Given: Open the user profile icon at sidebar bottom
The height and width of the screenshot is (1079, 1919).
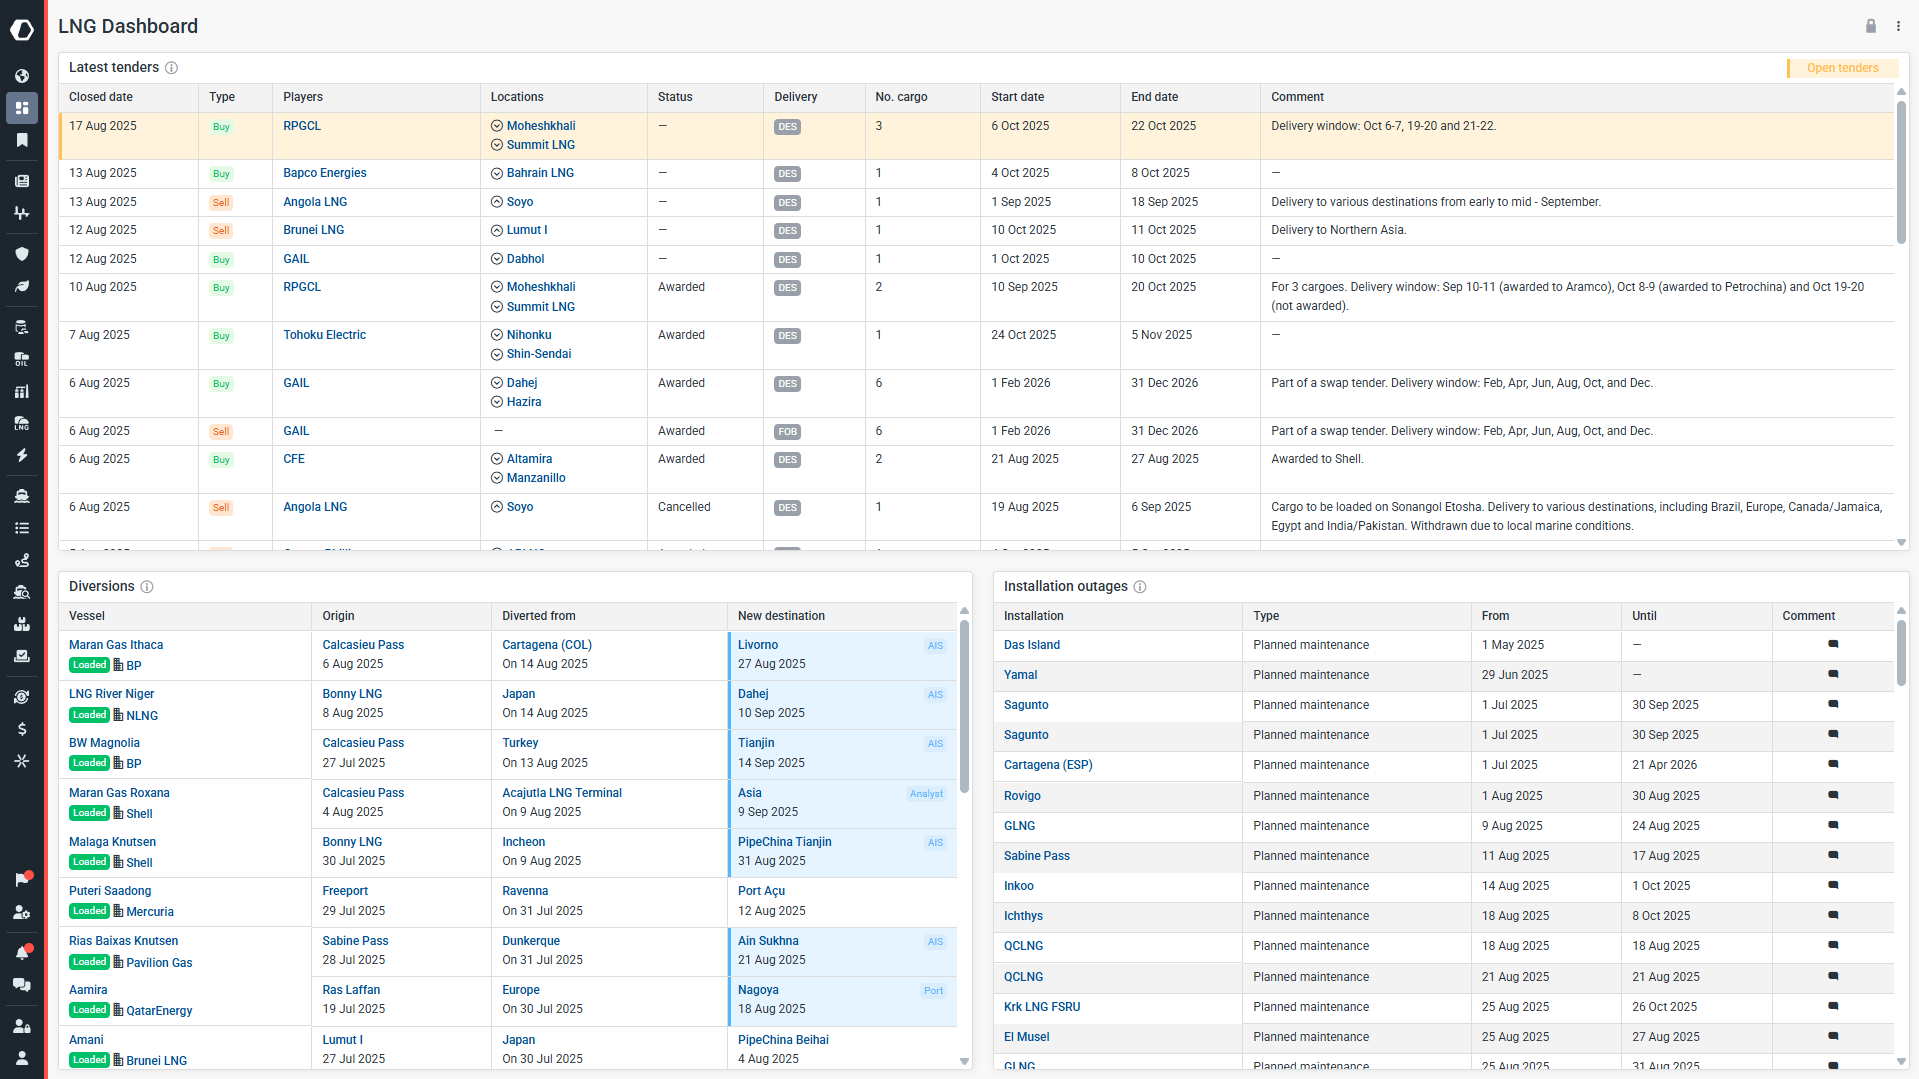Looking at the screenshot, I should (22, 1058).
